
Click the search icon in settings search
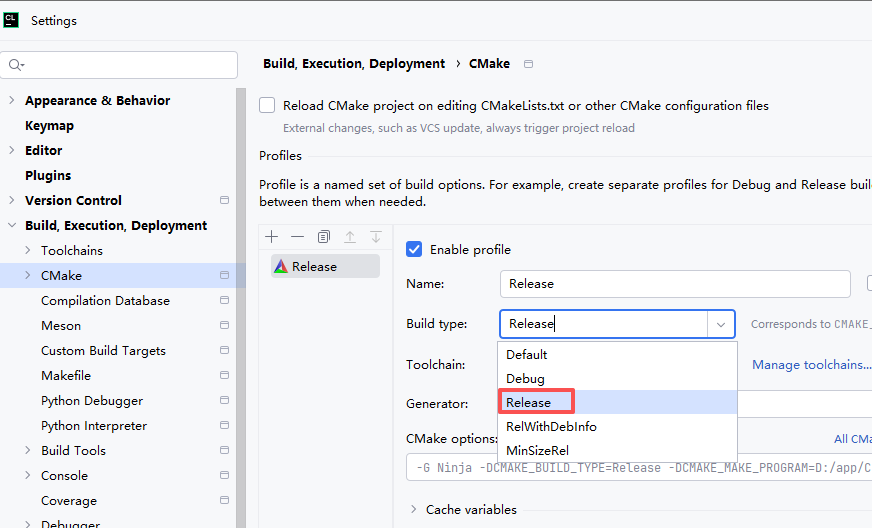click(16, 65)
